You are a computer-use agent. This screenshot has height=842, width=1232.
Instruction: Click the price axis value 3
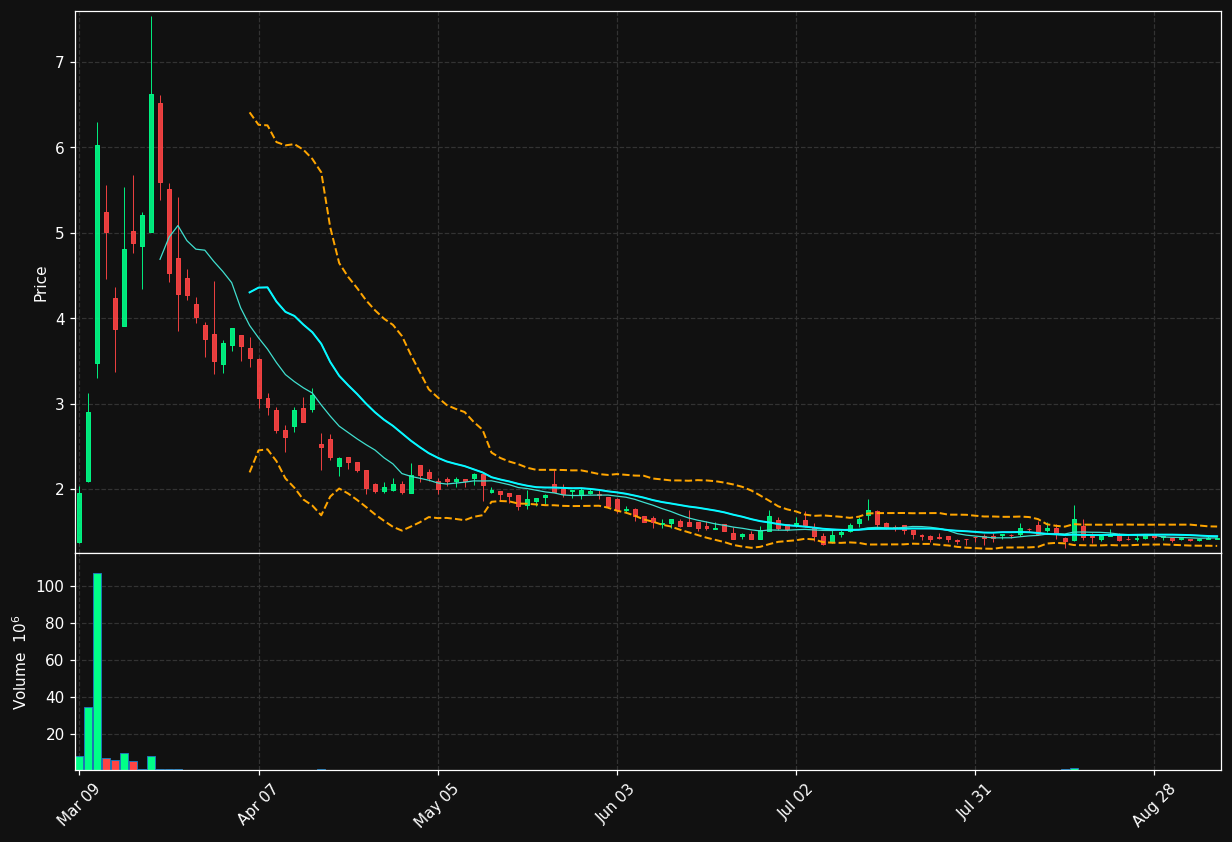point(59,405)
